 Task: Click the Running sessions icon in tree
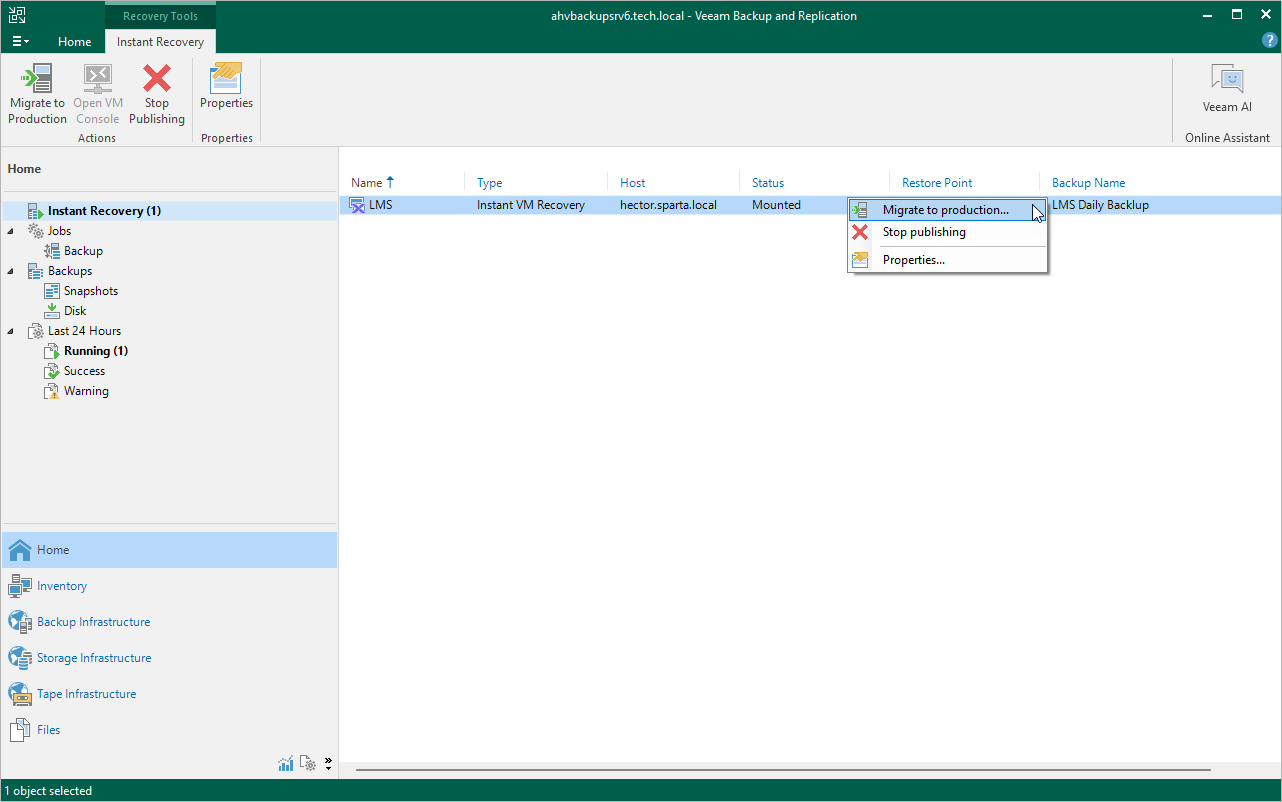click(x=52, y=351)
